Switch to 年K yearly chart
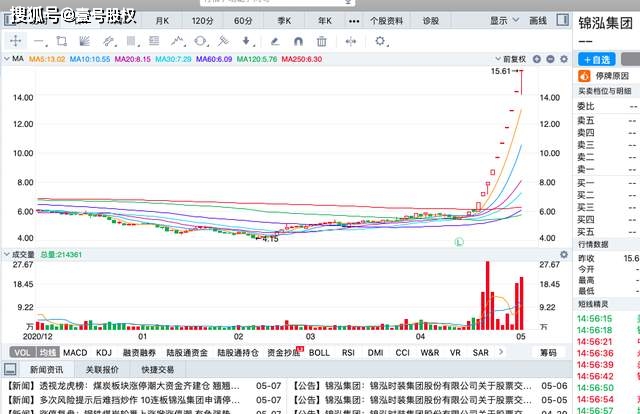Screen dimensions: 640x414 point(325,21)
